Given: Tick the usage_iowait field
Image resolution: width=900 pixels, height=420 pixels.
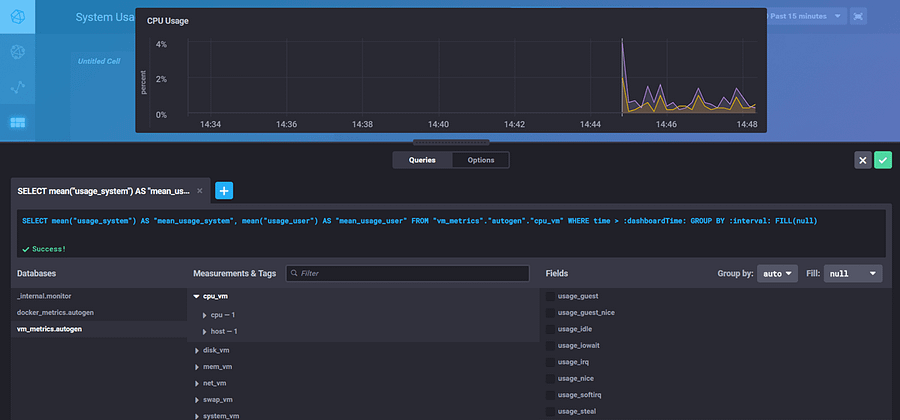Looking at the screenshot, I should pyautogui.click(x=551, y=345).
